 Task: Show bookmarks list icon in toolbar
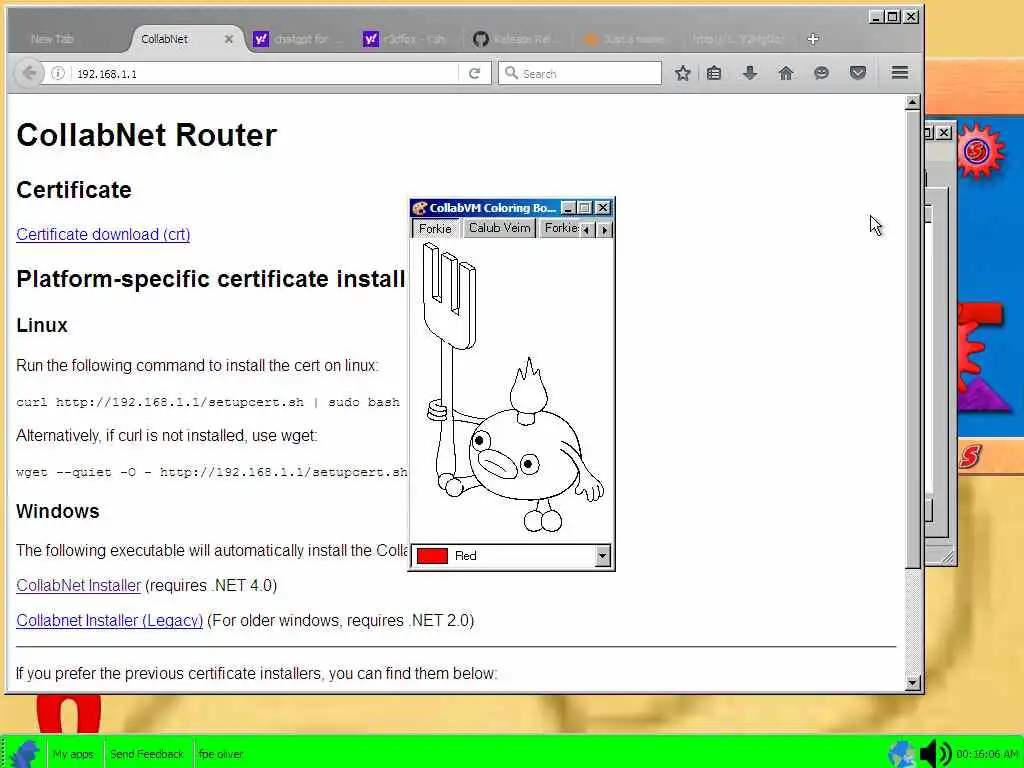(x=714, y=73)
